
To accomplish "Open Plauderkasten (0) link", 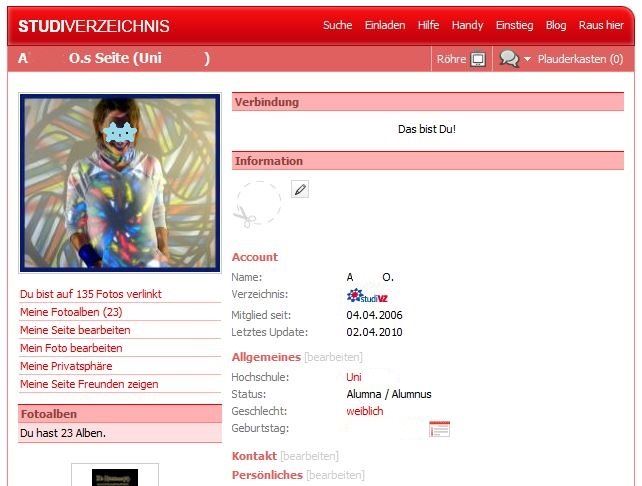I will coord(580,59).
